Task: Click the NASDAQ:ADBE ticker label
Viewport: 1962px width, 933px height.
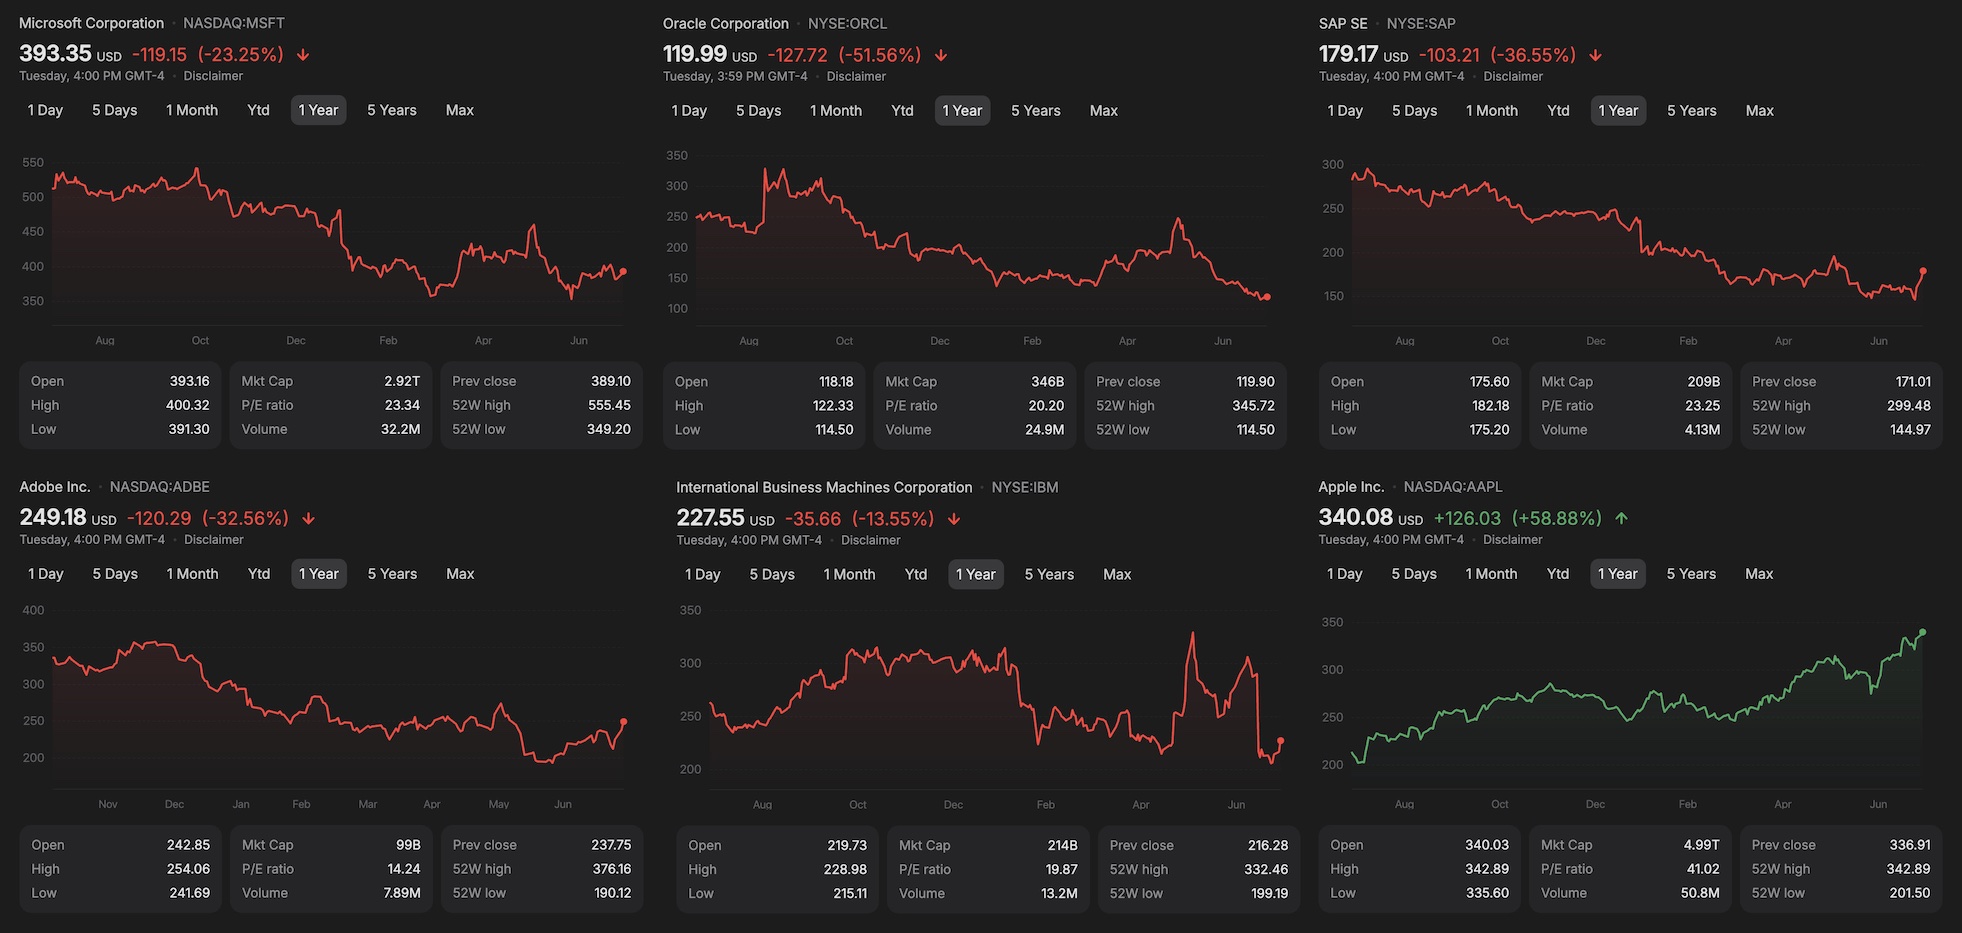Action: click(160, 487)
